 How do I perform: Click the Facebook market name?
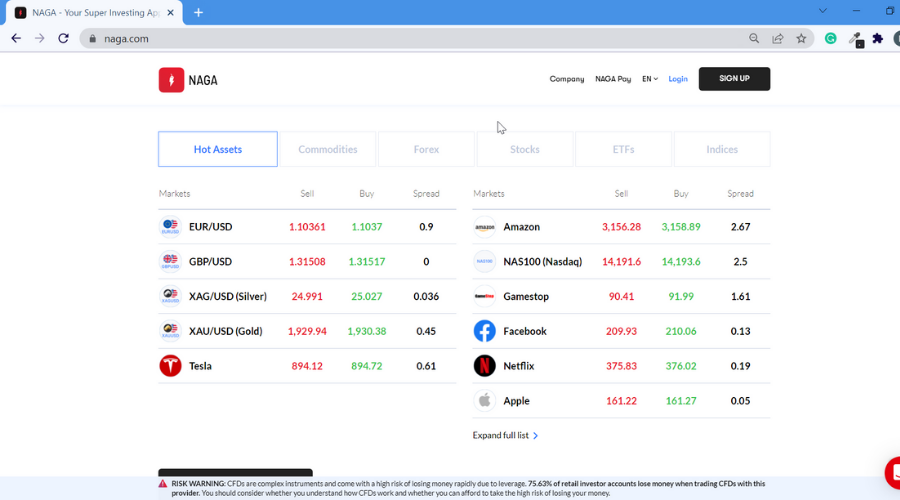coord(525,331)
